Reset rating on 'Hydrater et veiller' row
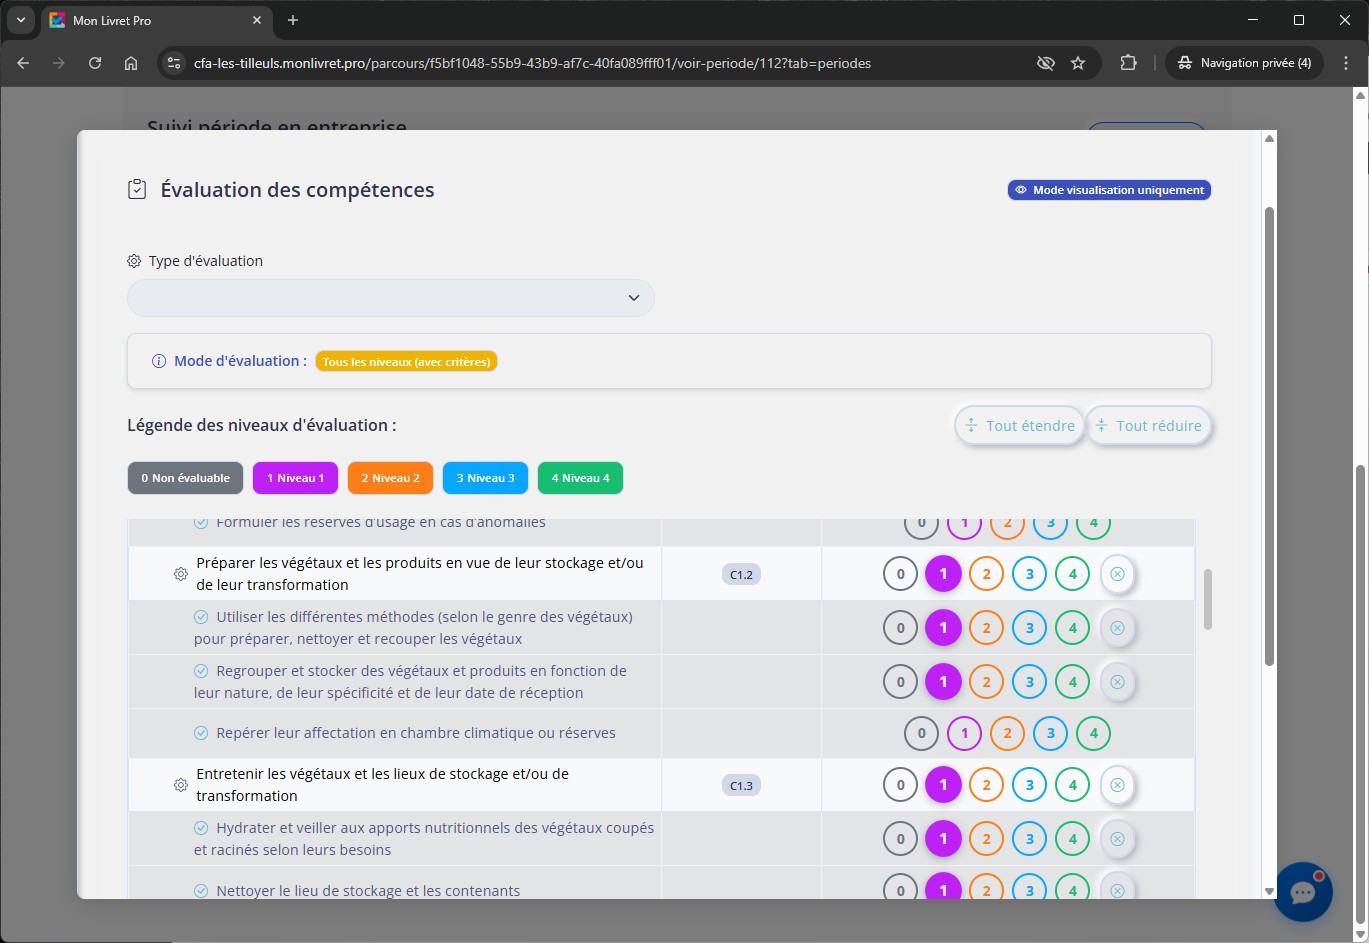1369x943 pixels. tap(1117, 839)
